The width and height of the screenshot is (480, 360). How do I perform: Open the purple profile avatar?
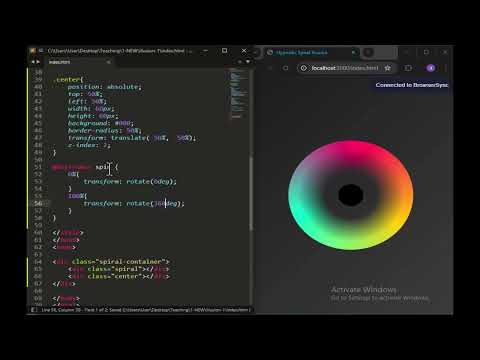click(x=431, y=68)
